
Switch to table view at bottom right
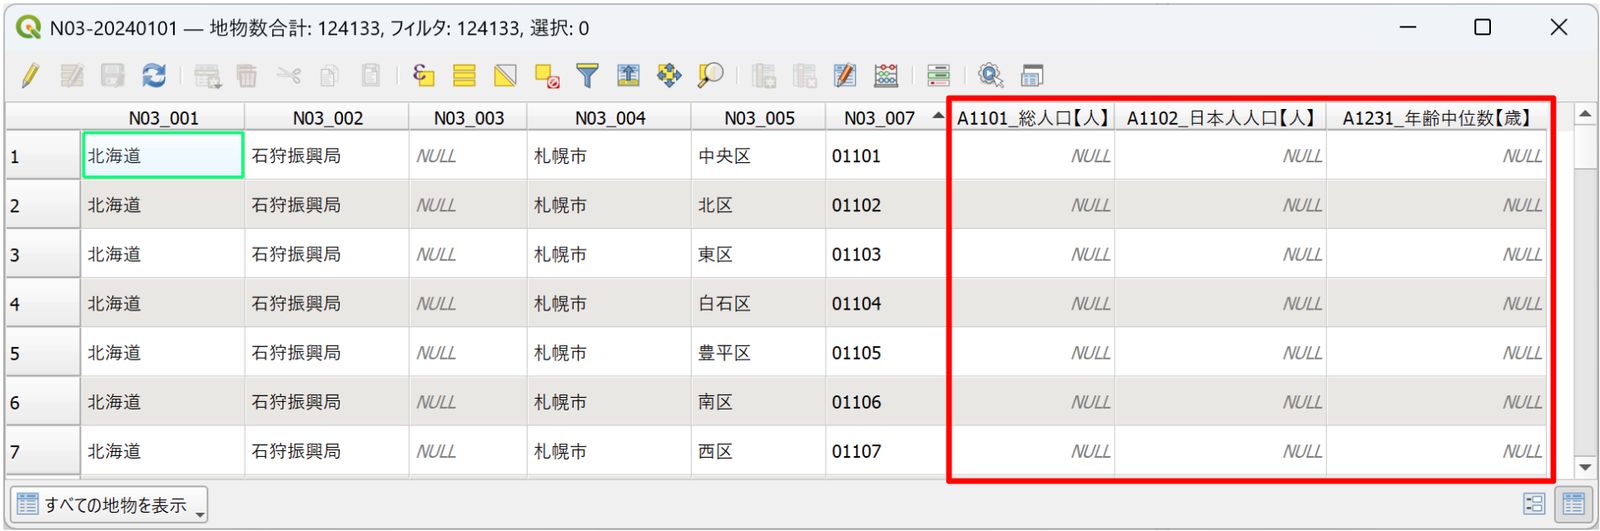(1574, 504)
